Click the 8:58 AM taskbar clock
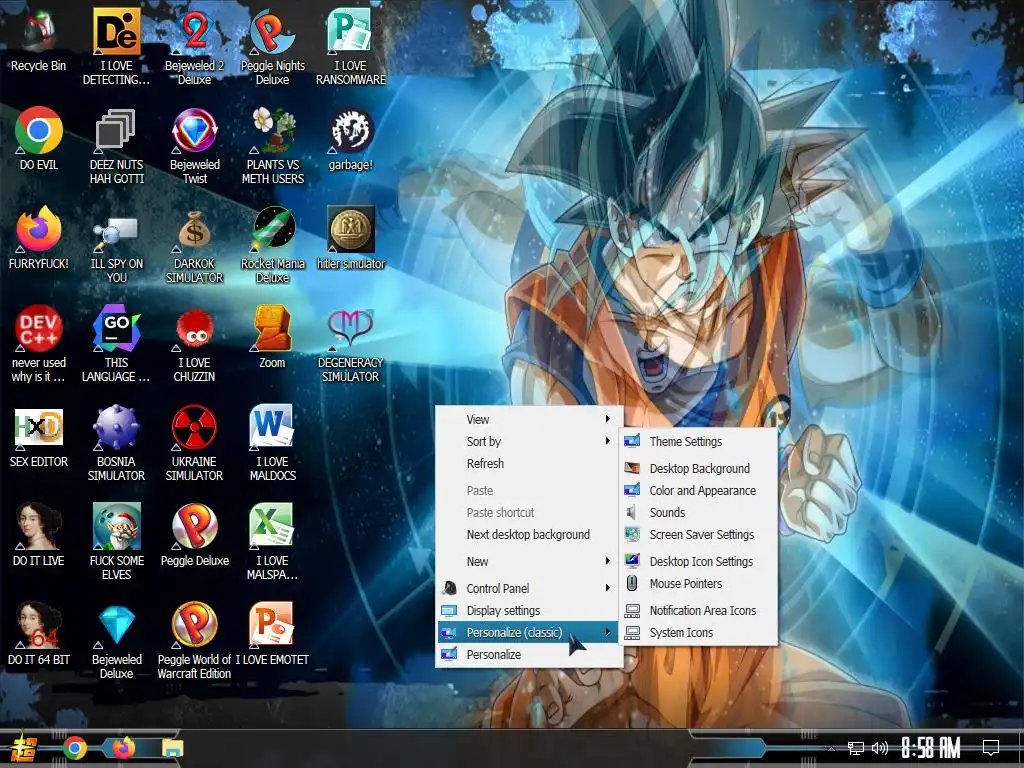Image resolution: width=1024 pixels, height=768 pixels. click(x=931, y=748)
